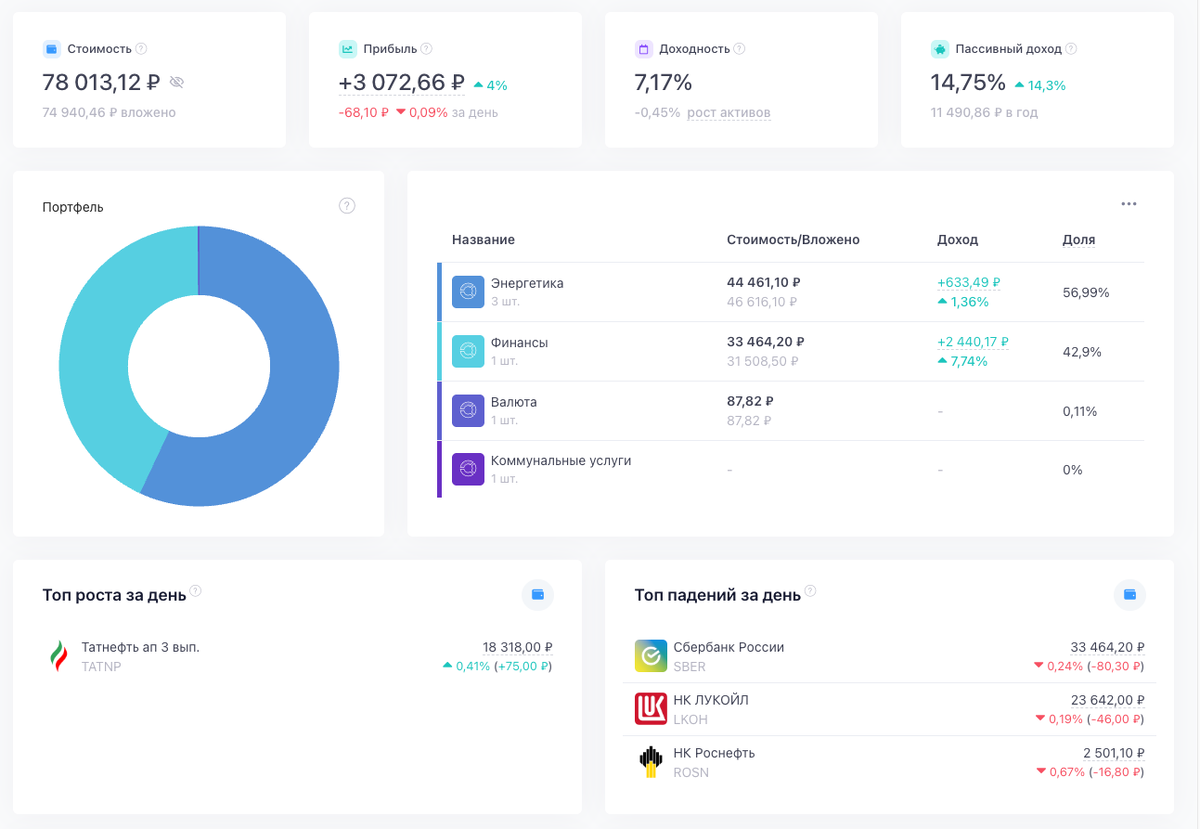This screenshot has height=829, width=1200.
Task: Click the Финансы income +2 440,17 ₽
Action: [973, 342]
